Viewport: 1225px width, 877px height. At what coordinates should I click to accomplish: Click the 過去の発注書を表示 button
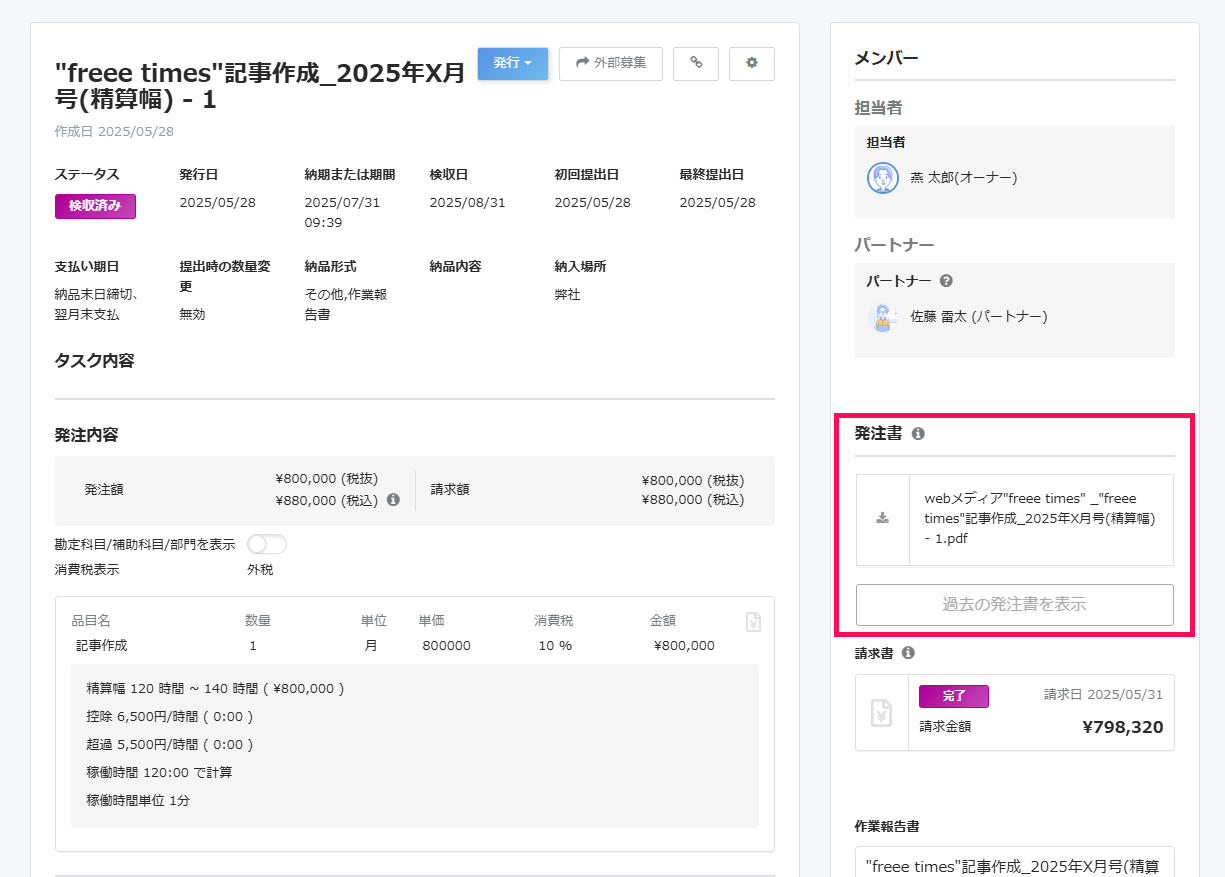(1014, 605)
